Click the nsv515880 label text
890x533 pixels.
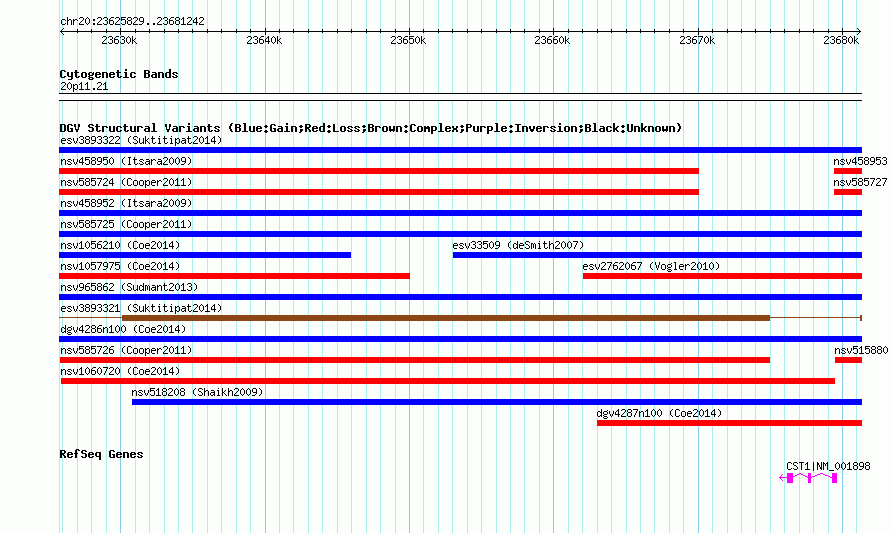[861, 350]
